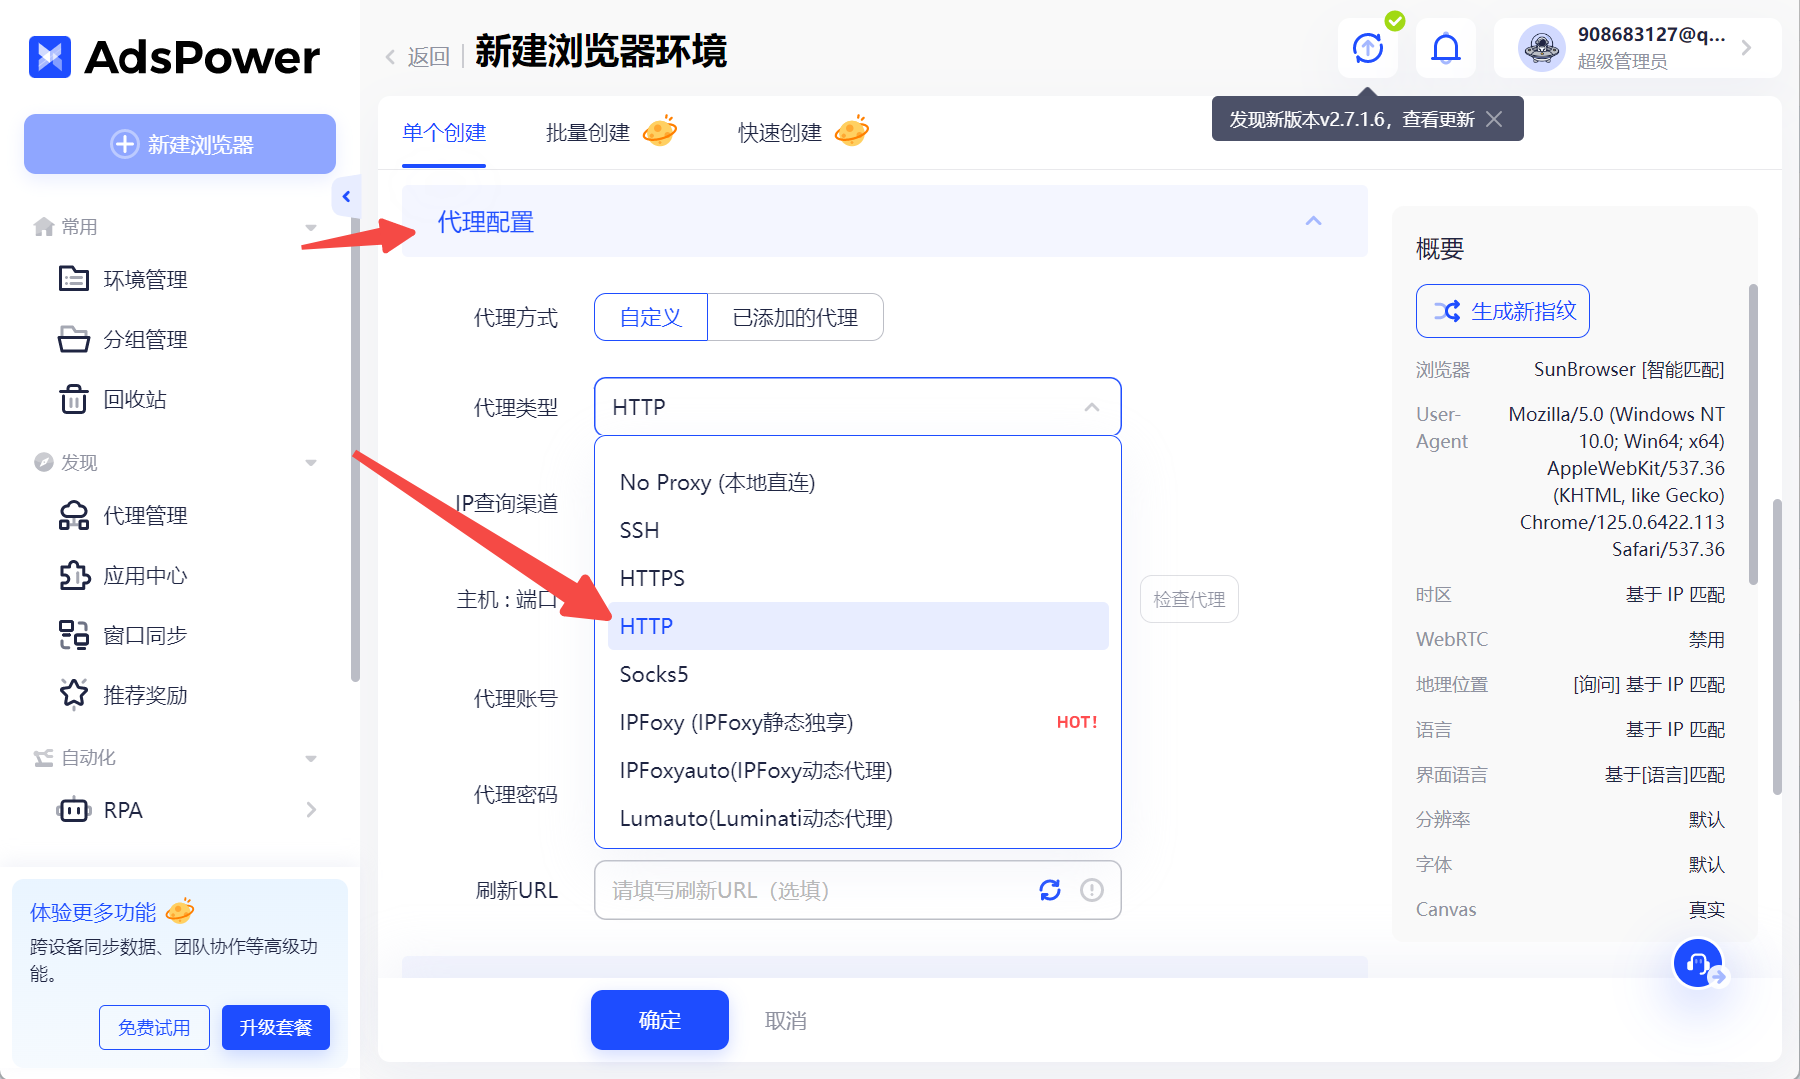1800x1079 pixels.
Task: Click the summary panel scrollbar
Action: point(1753,435)
